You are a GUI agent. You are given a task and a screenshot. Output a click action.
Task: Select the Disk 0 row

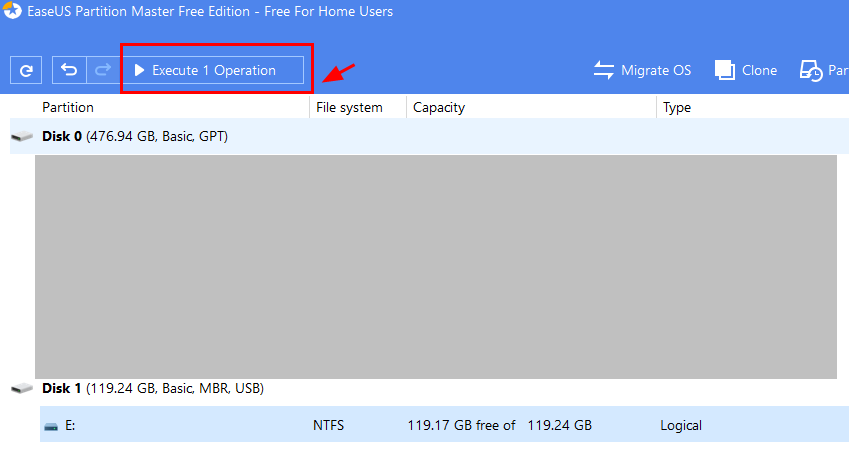pyautogui.click(x=429, y=136)
